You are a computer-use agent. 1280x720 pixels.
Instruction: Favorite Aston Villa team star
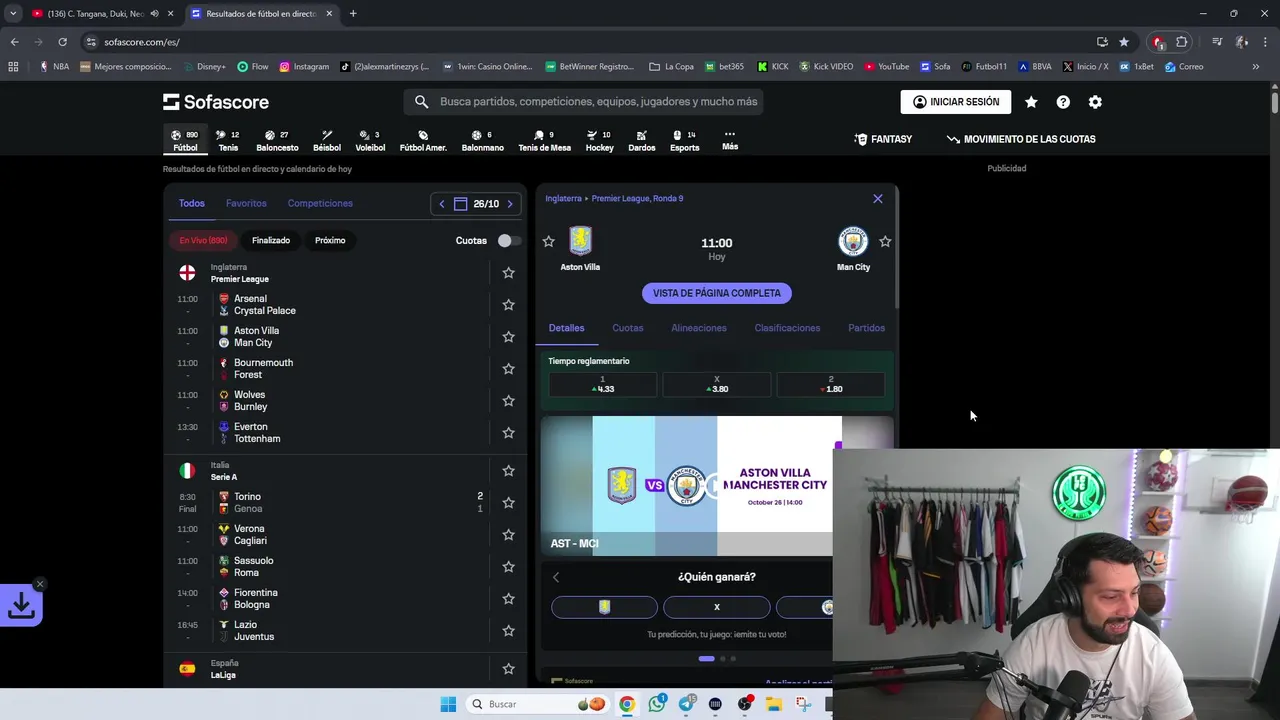point(548,242)
